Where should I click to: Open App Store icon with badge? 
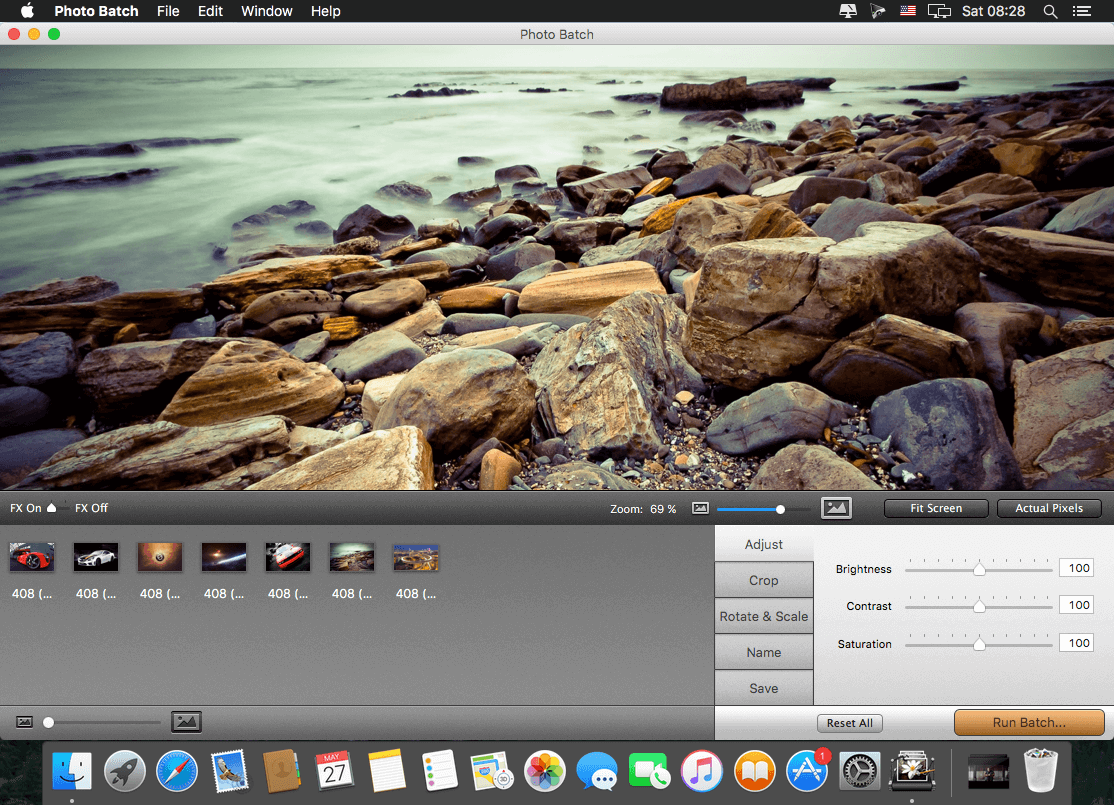(x=807, y=771)
